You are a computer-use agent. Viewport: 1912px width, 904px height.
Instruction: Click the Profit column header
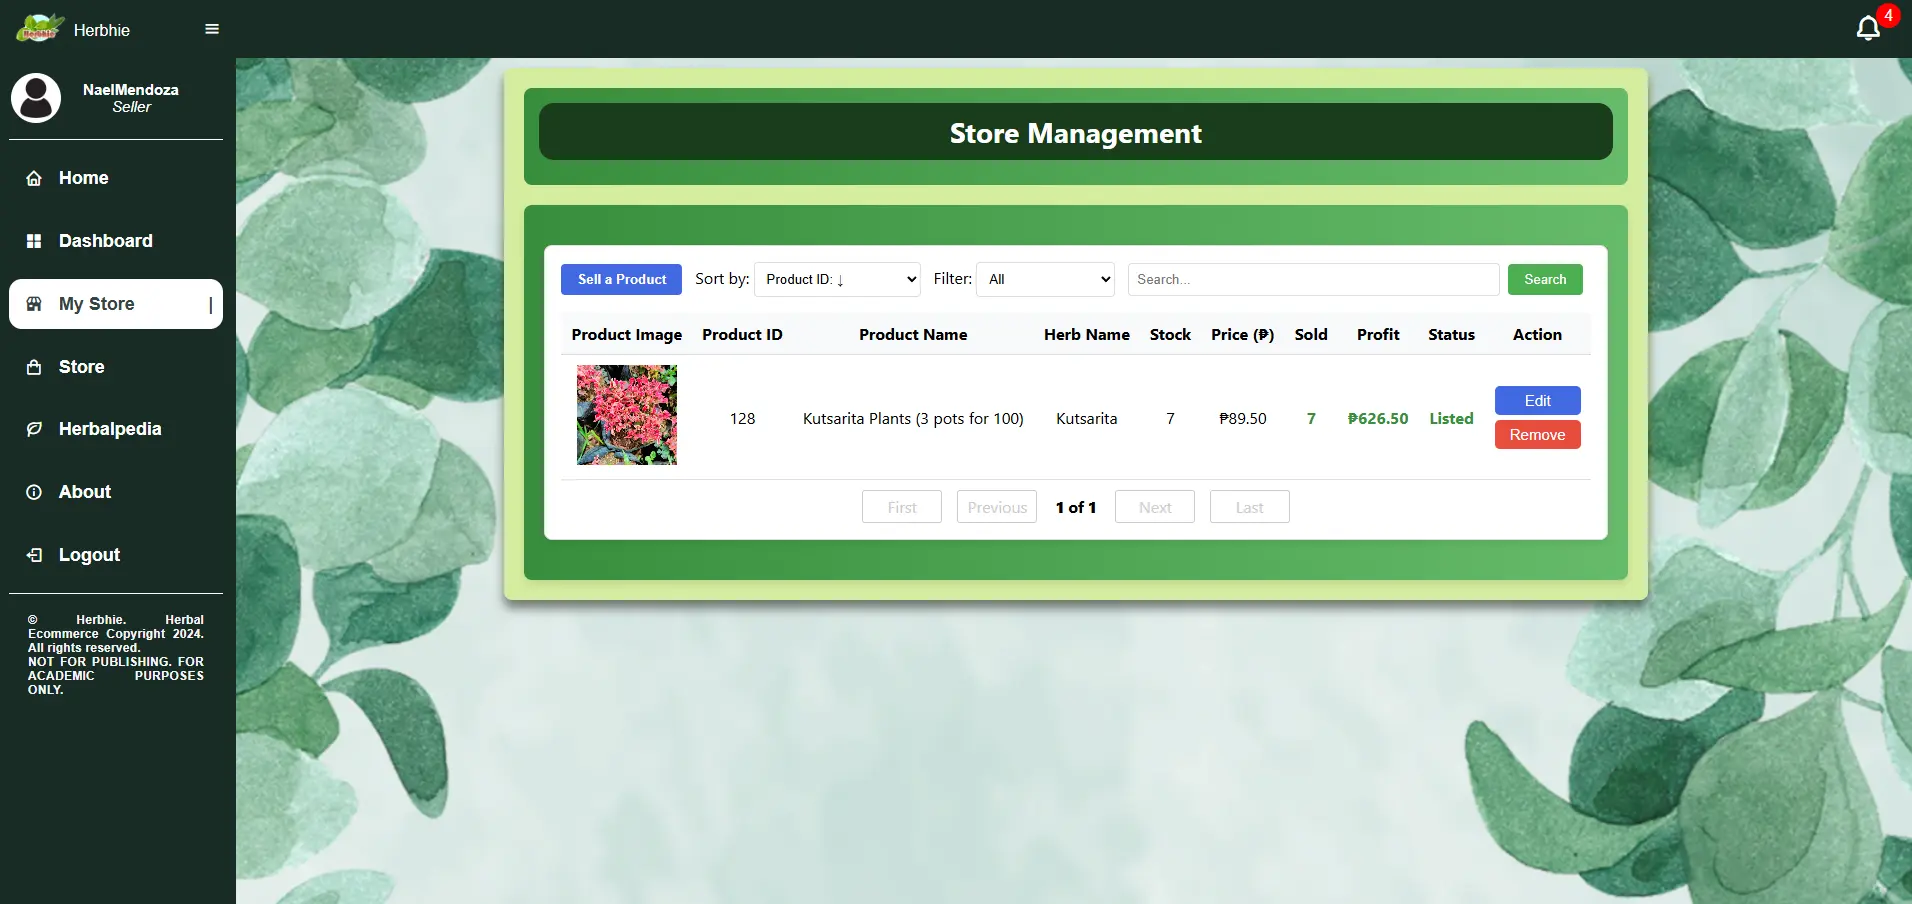(1378, 335)
